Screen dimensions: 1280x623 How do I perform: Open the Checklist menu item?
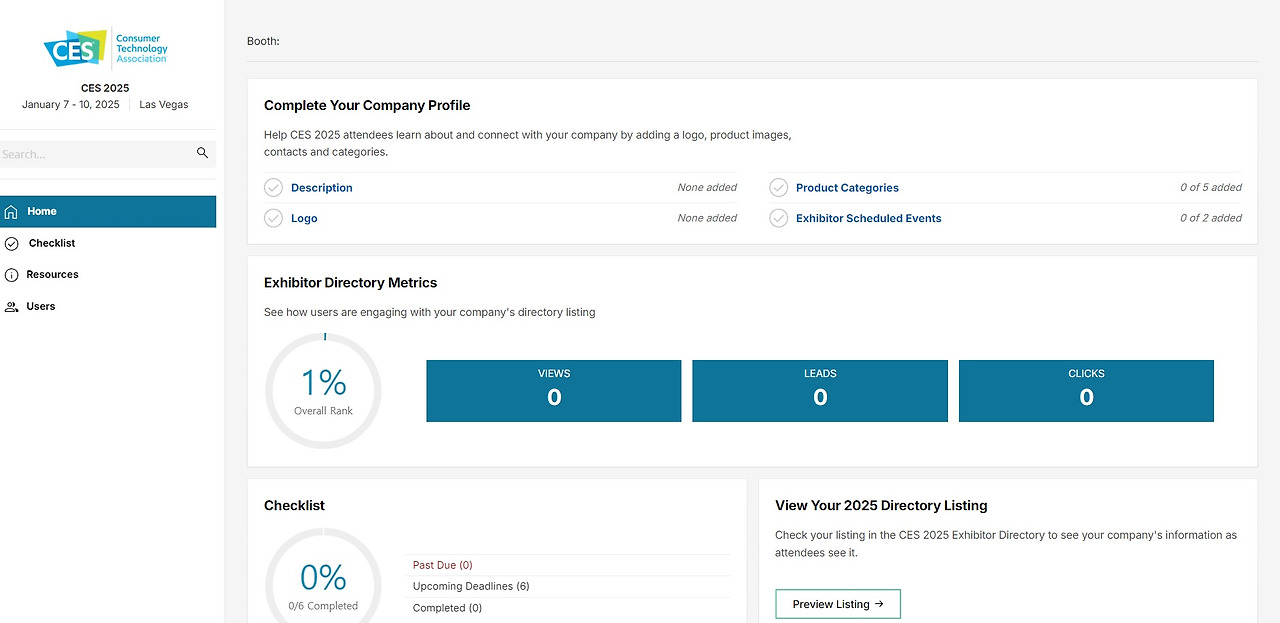coord(52,243)
